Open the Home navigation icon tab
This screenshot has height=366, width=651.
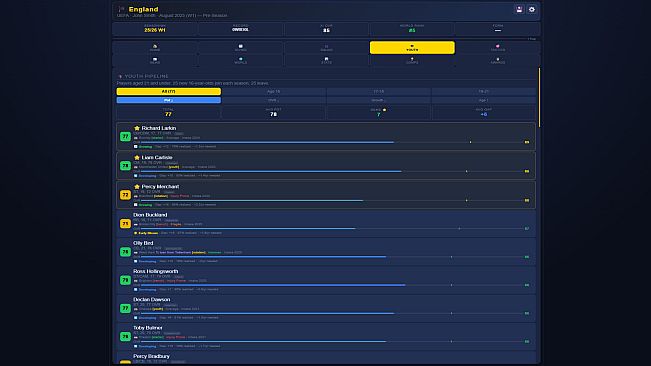coord(155,48)
